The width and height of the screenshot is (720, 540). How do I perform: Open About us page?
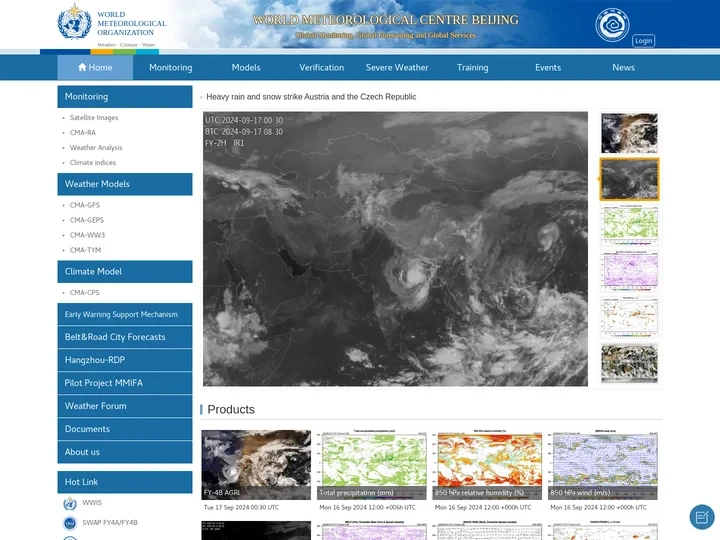(125, 452)
